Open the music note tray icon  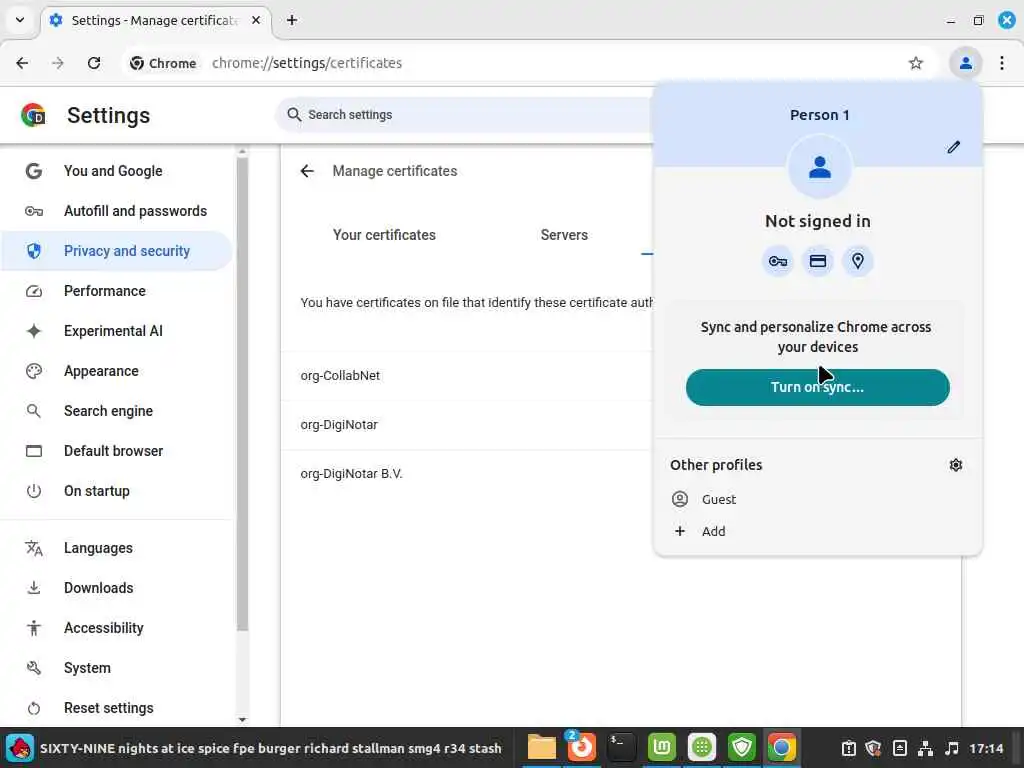tap(952, 748)
